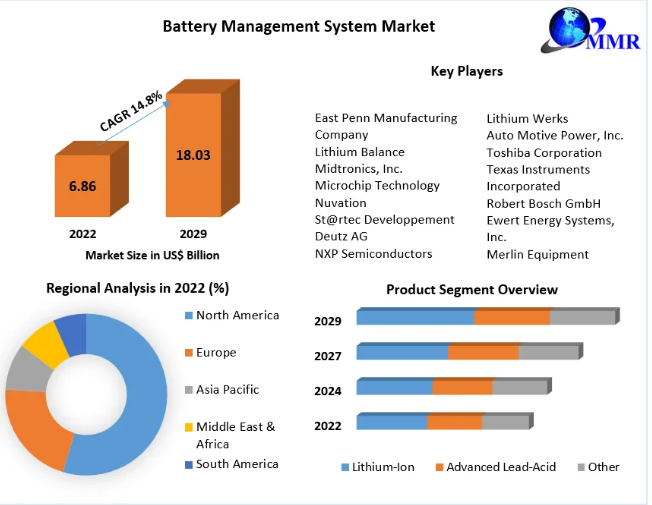Click the 2027 product segment stacked bar

[467, 353]
